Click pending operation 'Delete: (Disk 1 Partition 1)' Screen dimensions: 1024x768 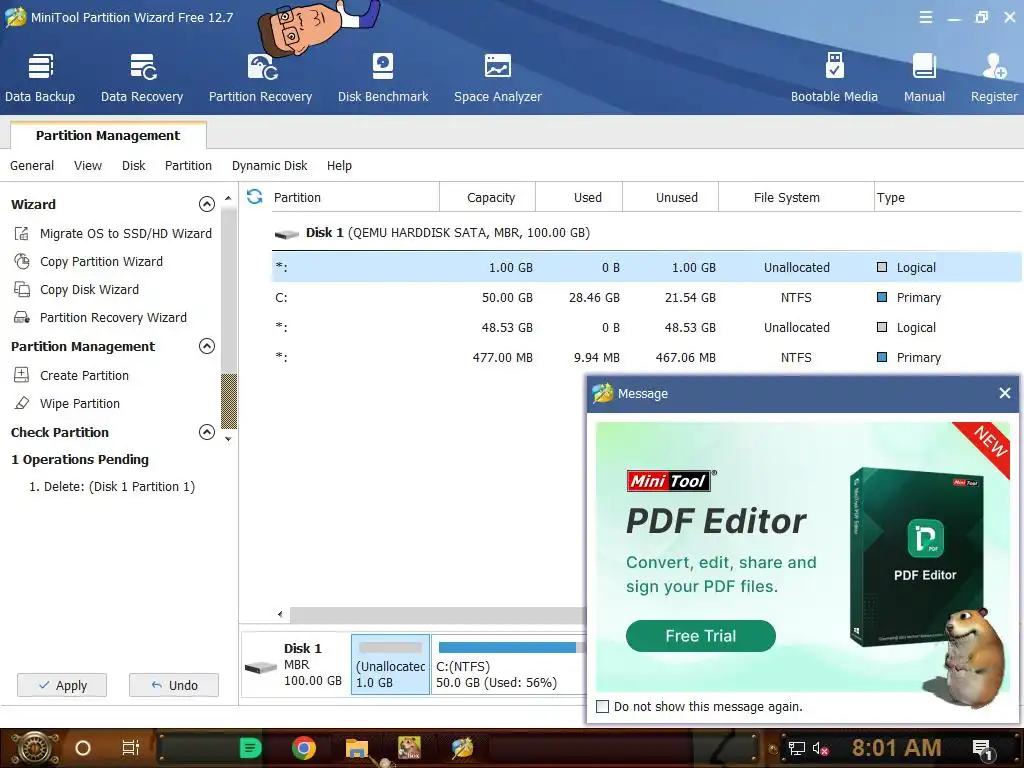pyautogui.click(x=112, y=487)
